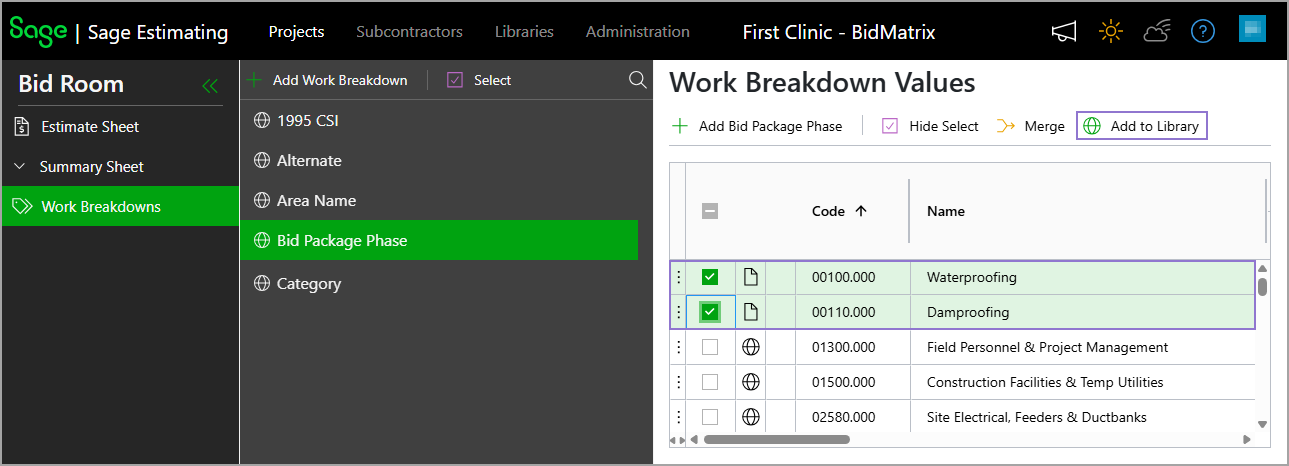
Task: Check the Field Personnel row checkbox
Action: coord(710,347)
